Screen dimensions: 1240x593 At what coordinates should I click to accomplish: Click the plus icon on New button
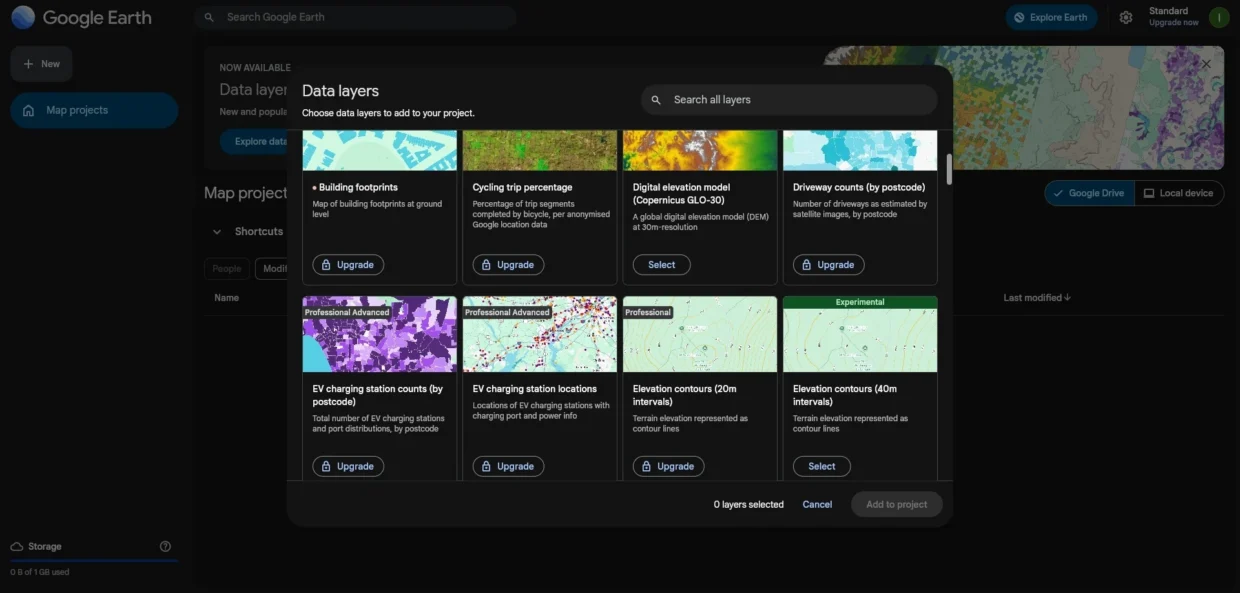28,64
